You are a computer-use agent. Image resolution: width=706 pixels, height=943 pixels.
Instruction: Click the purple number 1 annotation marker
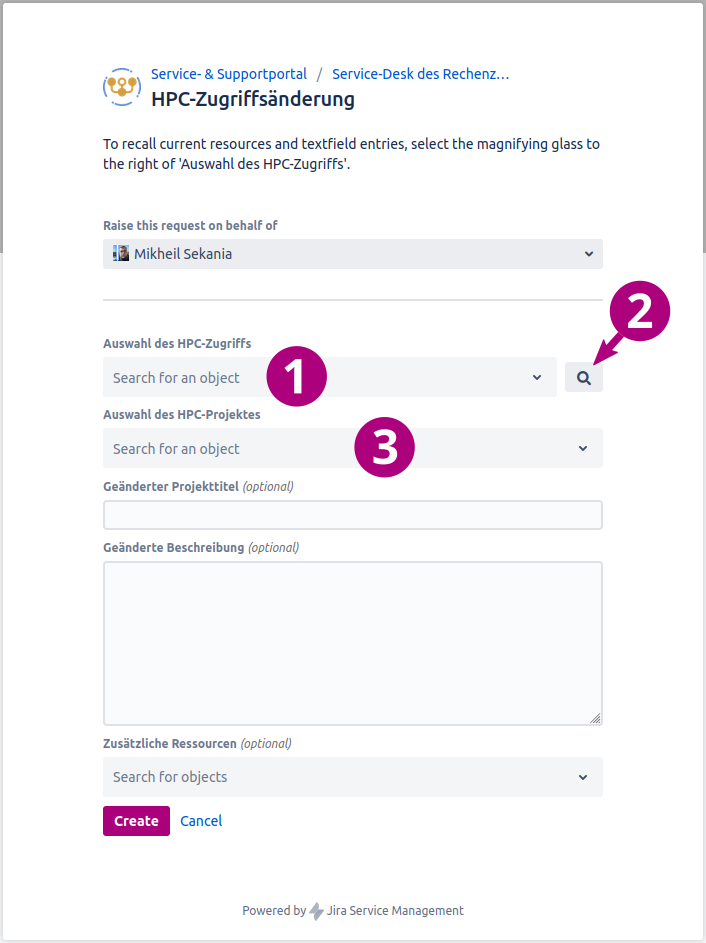click(x=296, y=376)
